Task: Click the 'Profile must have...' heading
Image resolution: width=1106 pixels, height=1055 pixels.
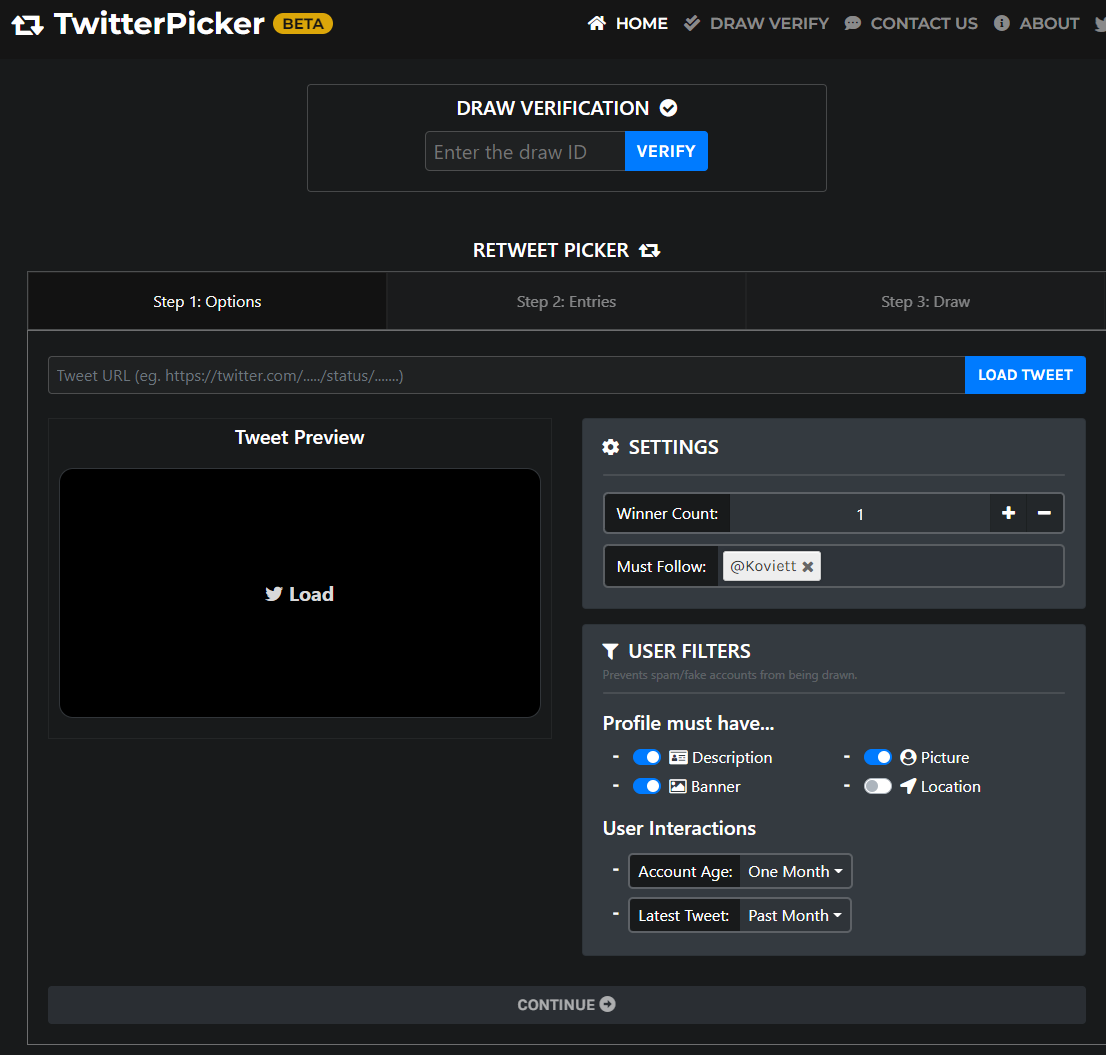Action: tap(688, 724)
